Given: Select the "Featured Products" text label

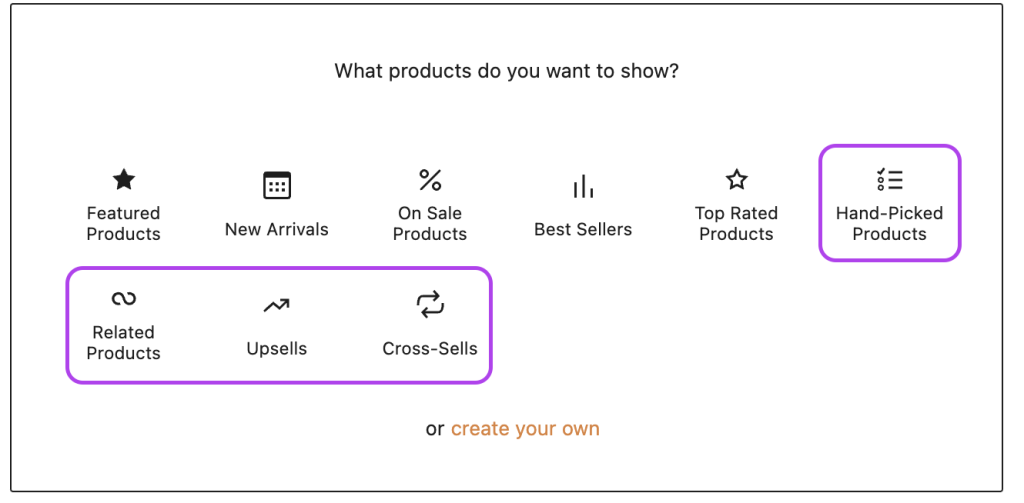Looking at the screenshot, I should coord(123,223).
